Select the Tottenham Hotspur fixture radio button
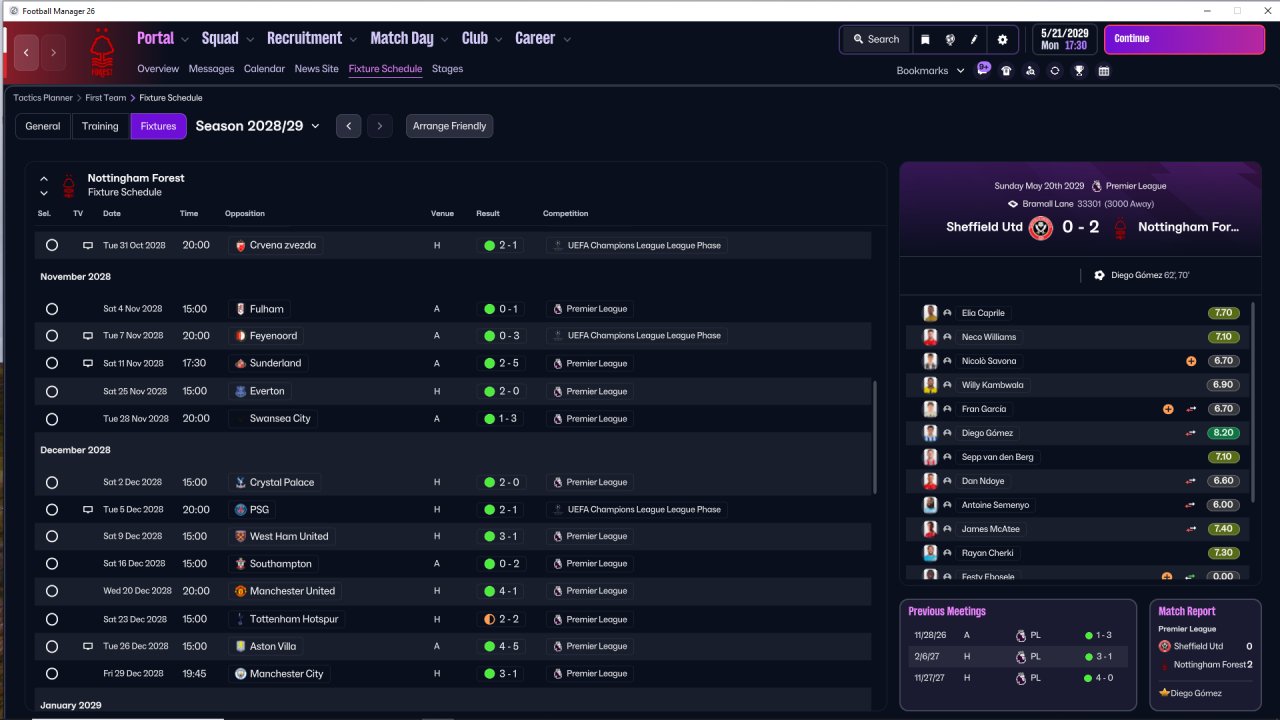Image resolution: width=1280 pixels, height=720 pixels. 52,619
